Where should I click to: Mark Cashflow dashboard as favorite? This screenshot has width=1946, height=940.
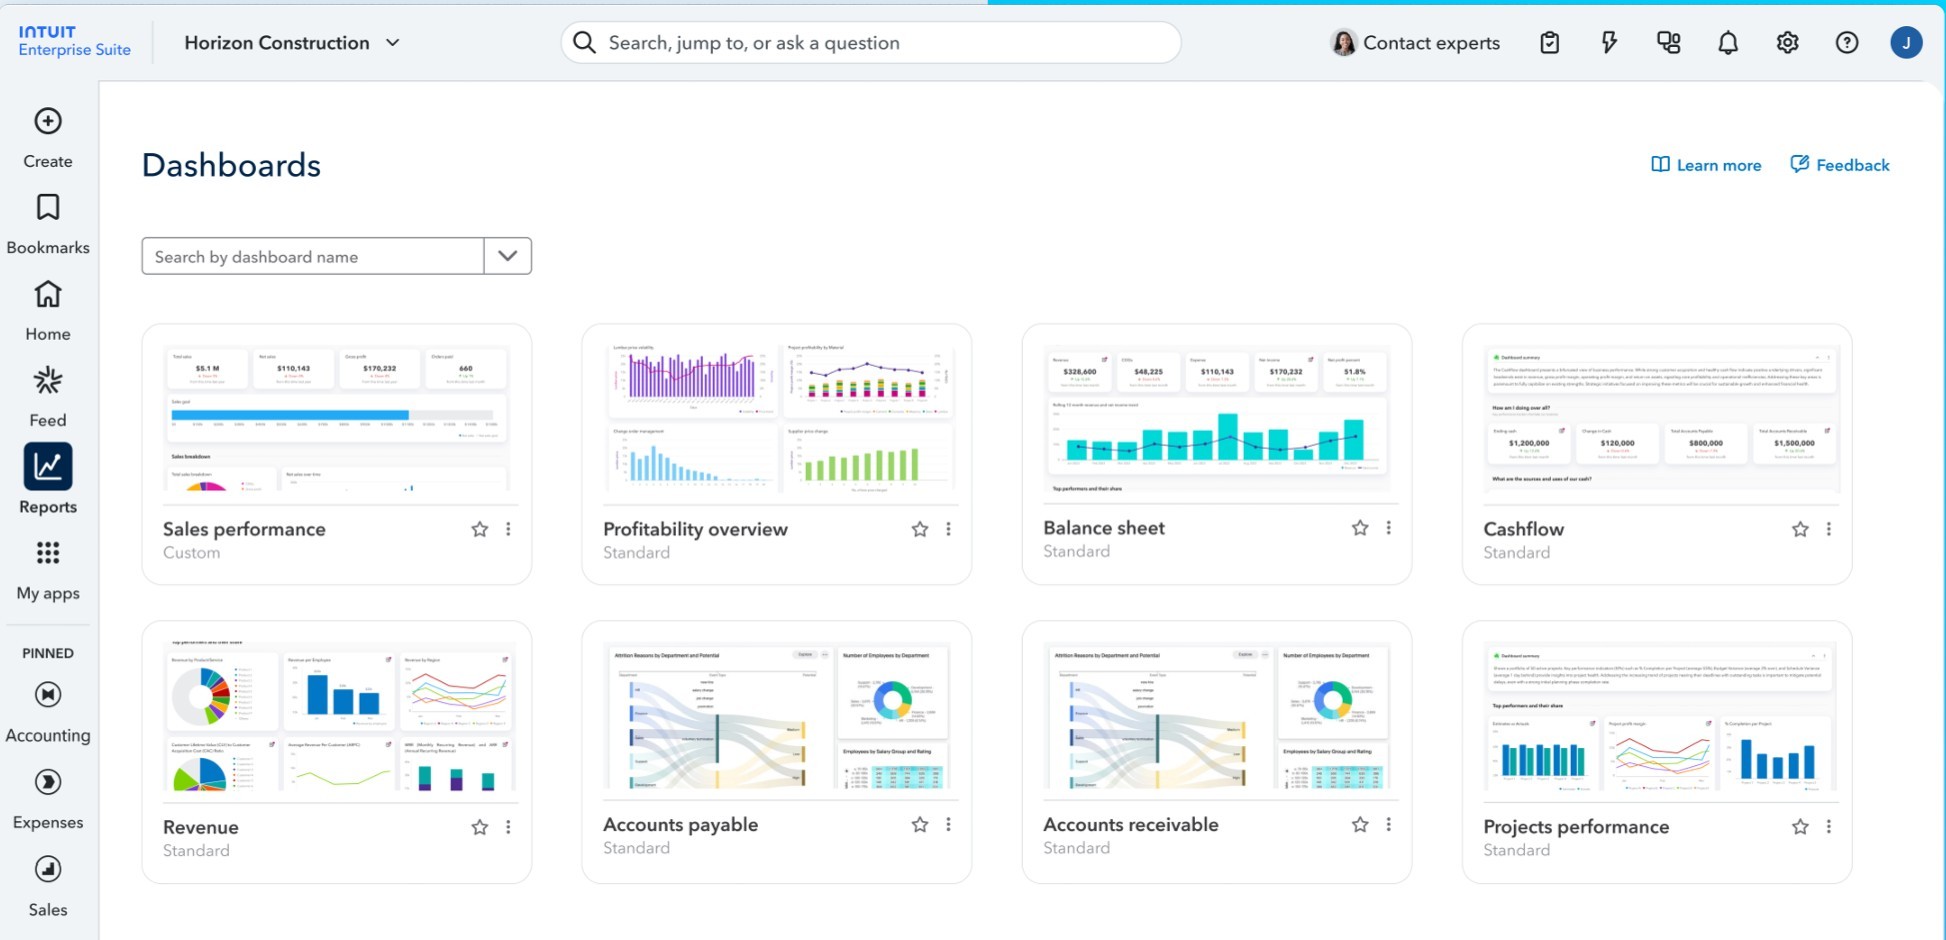1800,529
